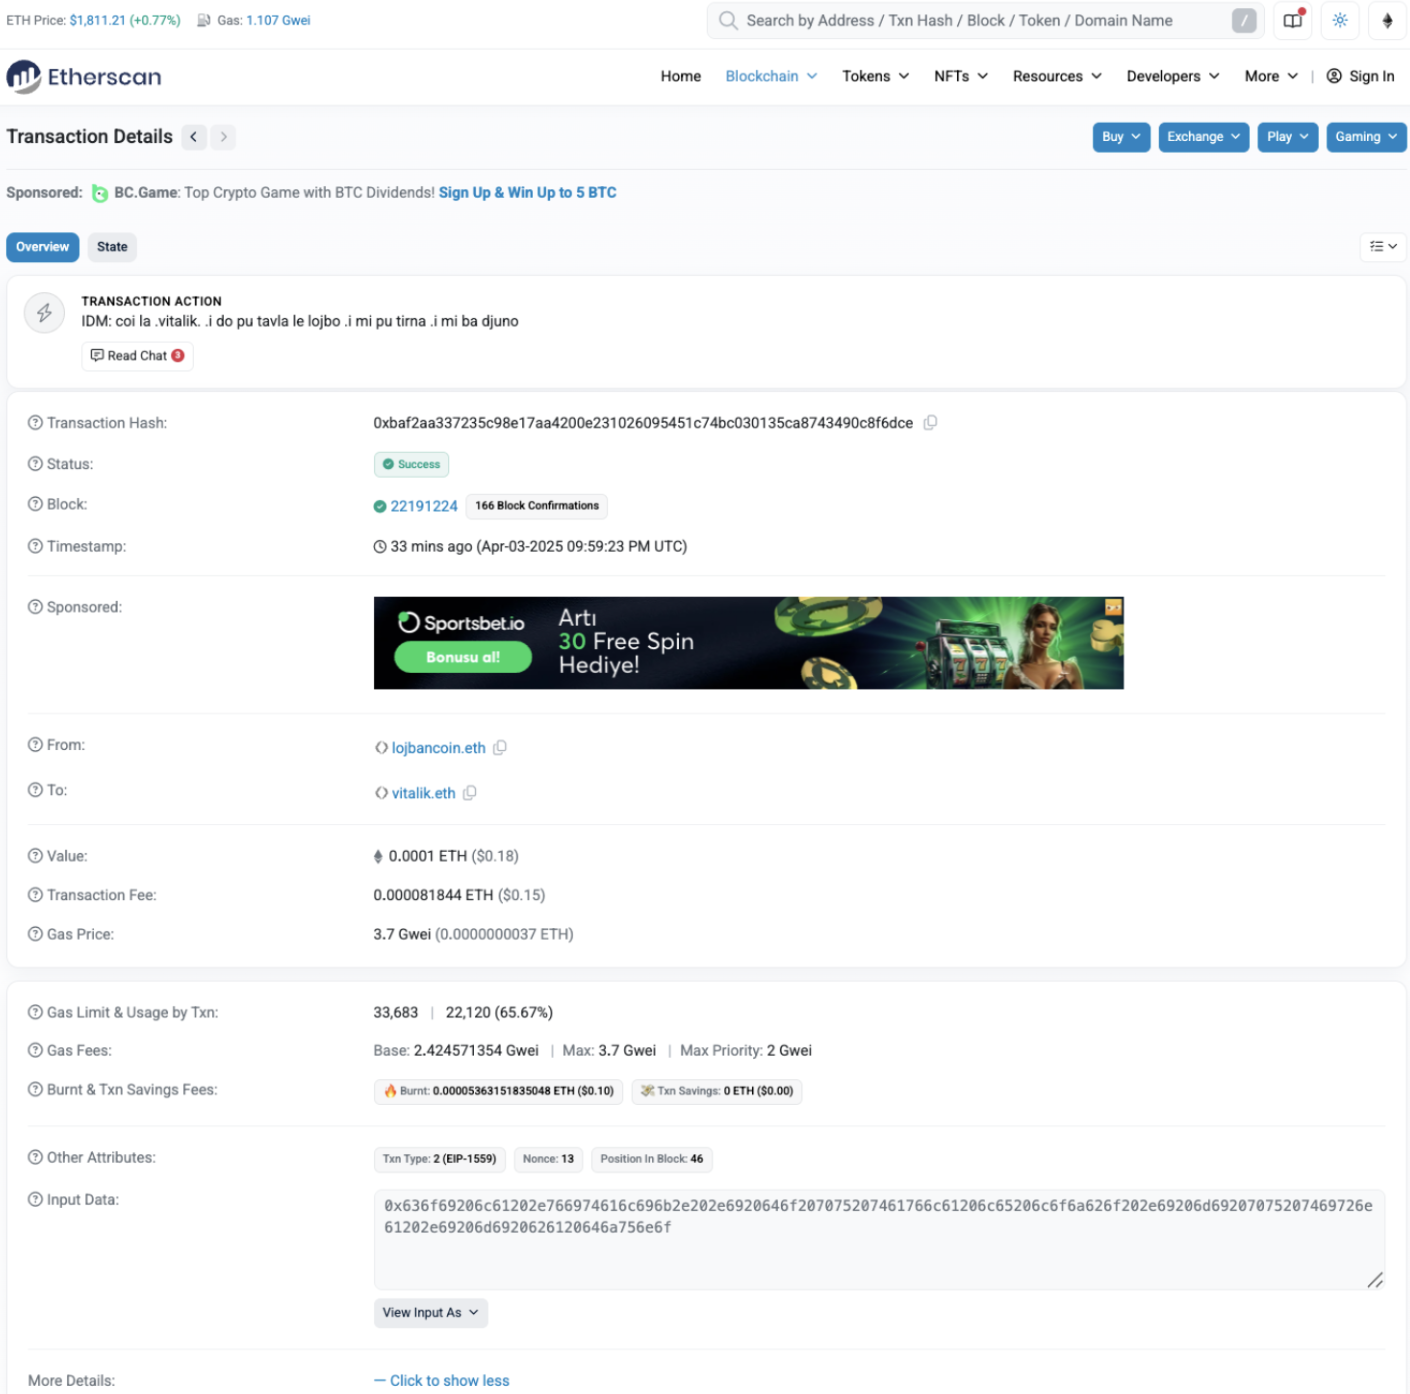Viewport: 1410px width, 1394px height.
Task: Click the Input Data box resize handle
Action: click(x=1375, y=1280)
